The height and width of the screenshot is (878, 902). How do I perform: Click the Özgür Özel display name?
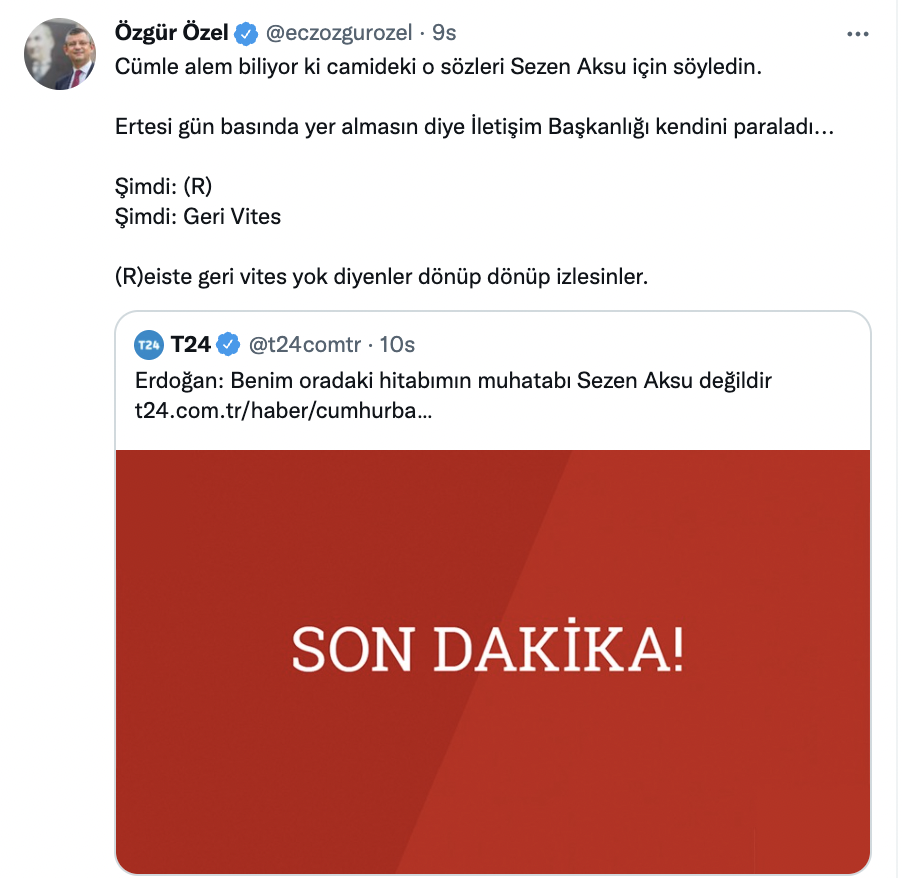[x=172, y=33]
